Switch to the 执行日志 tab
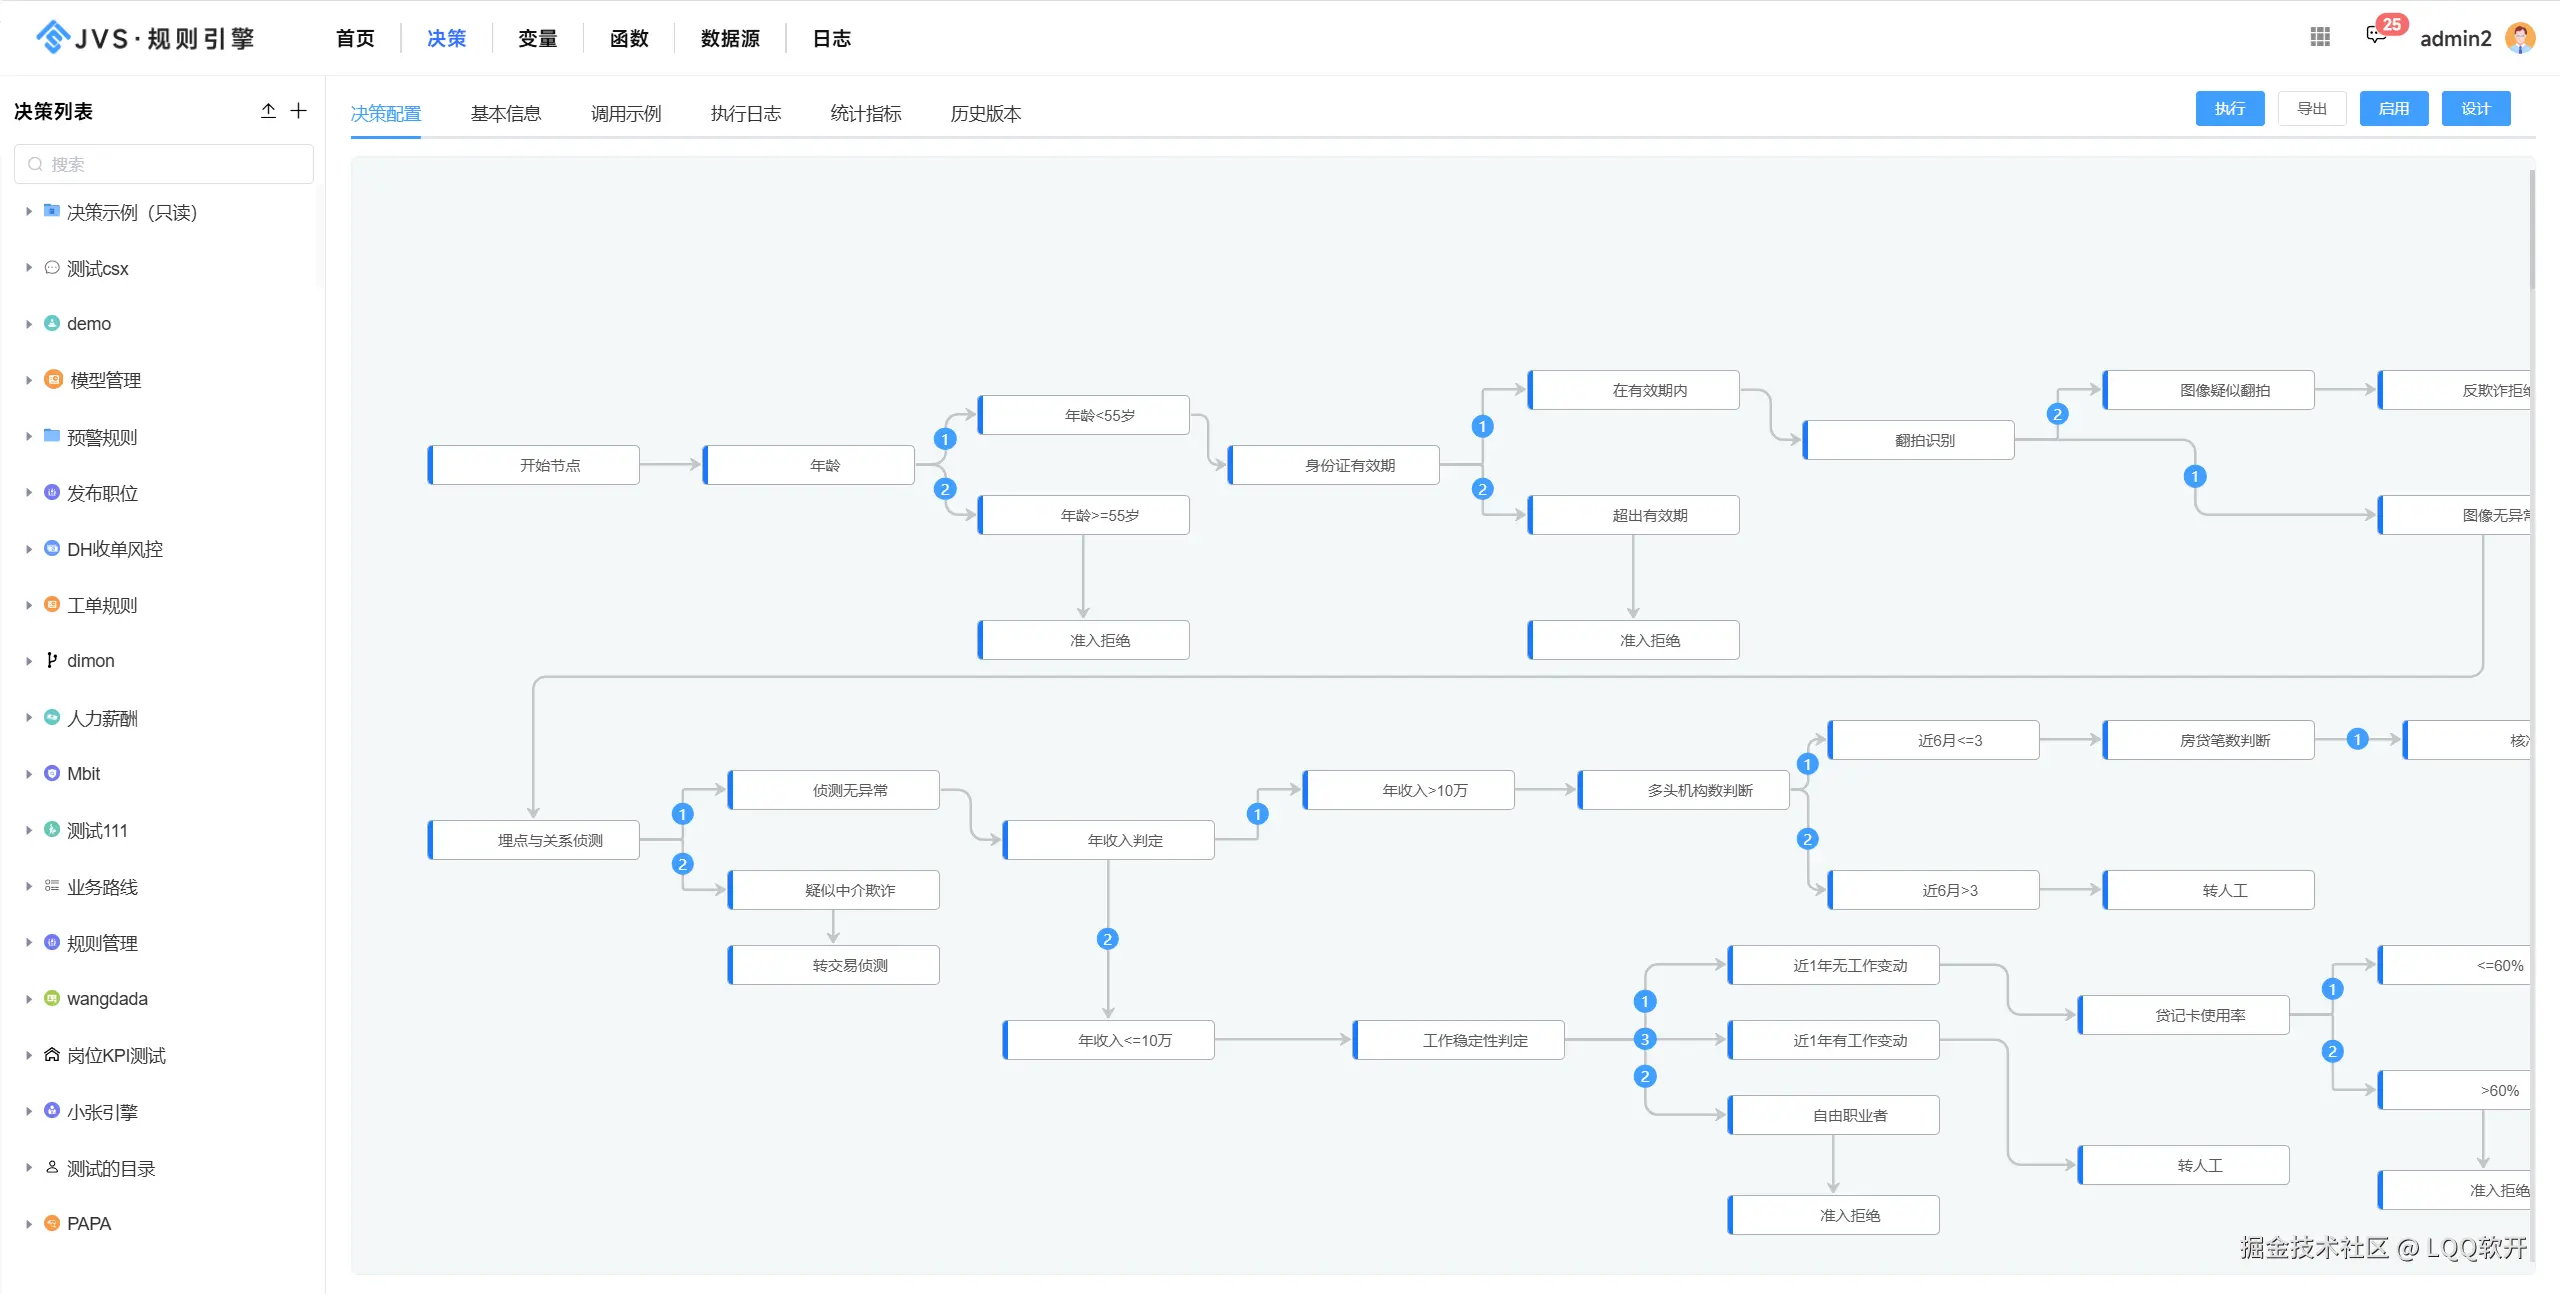 point(745,114)
